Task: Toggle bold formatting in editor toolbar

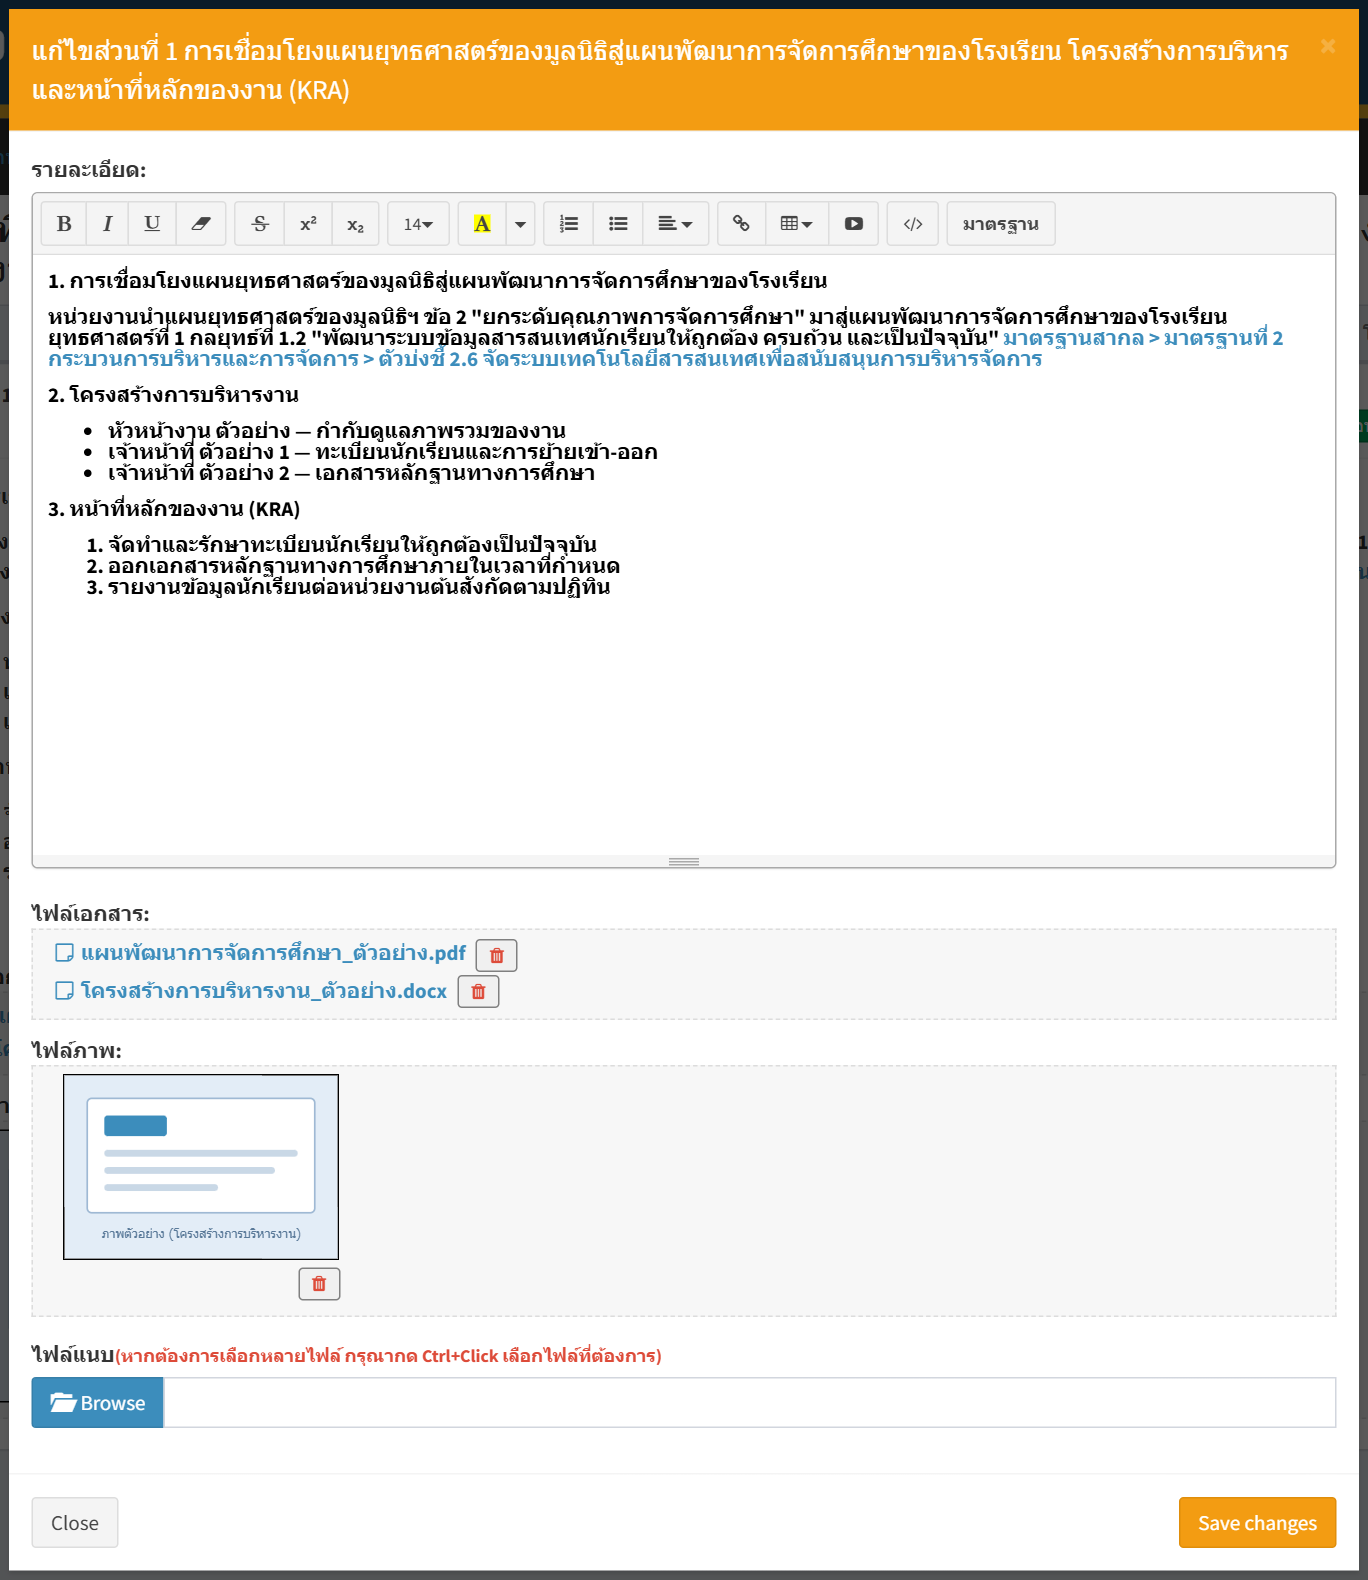Action: [64, 224]
